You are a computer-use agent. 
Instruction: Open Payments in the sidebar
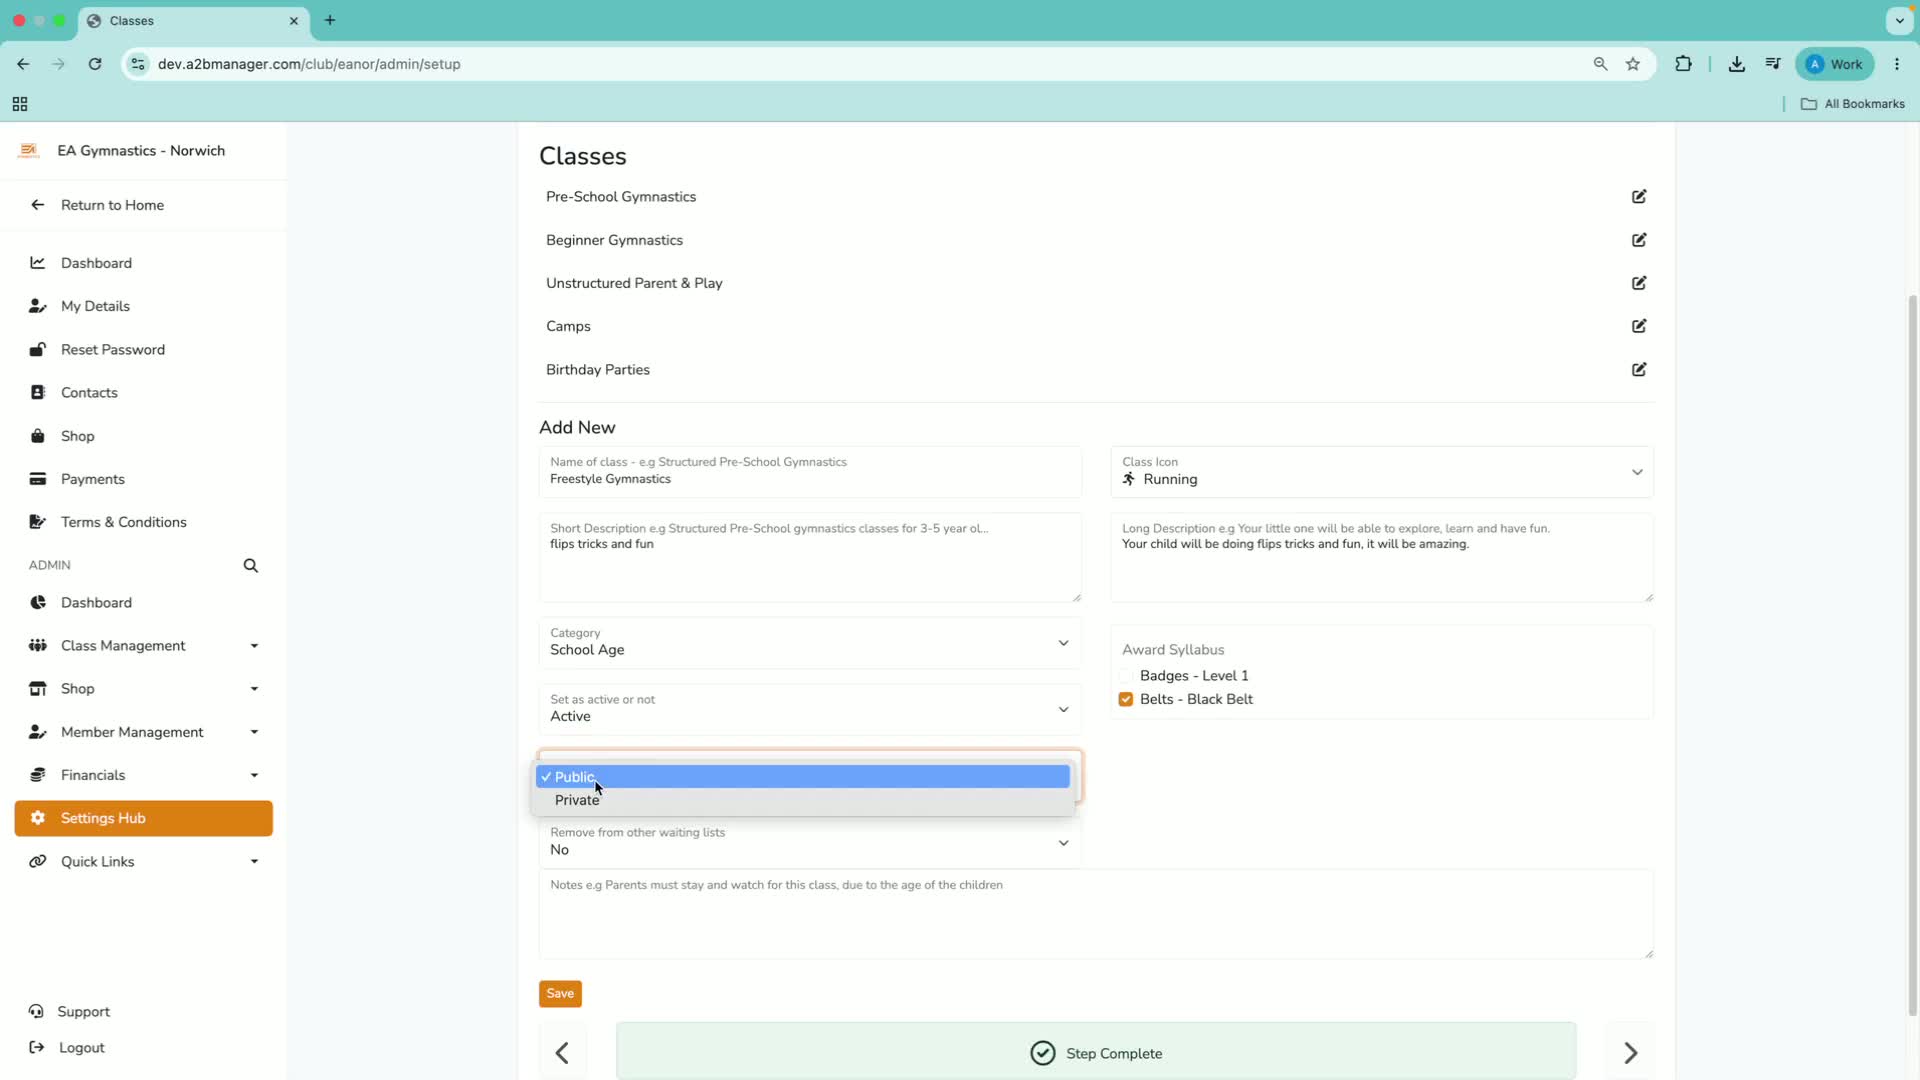click(x=93, y=480)
